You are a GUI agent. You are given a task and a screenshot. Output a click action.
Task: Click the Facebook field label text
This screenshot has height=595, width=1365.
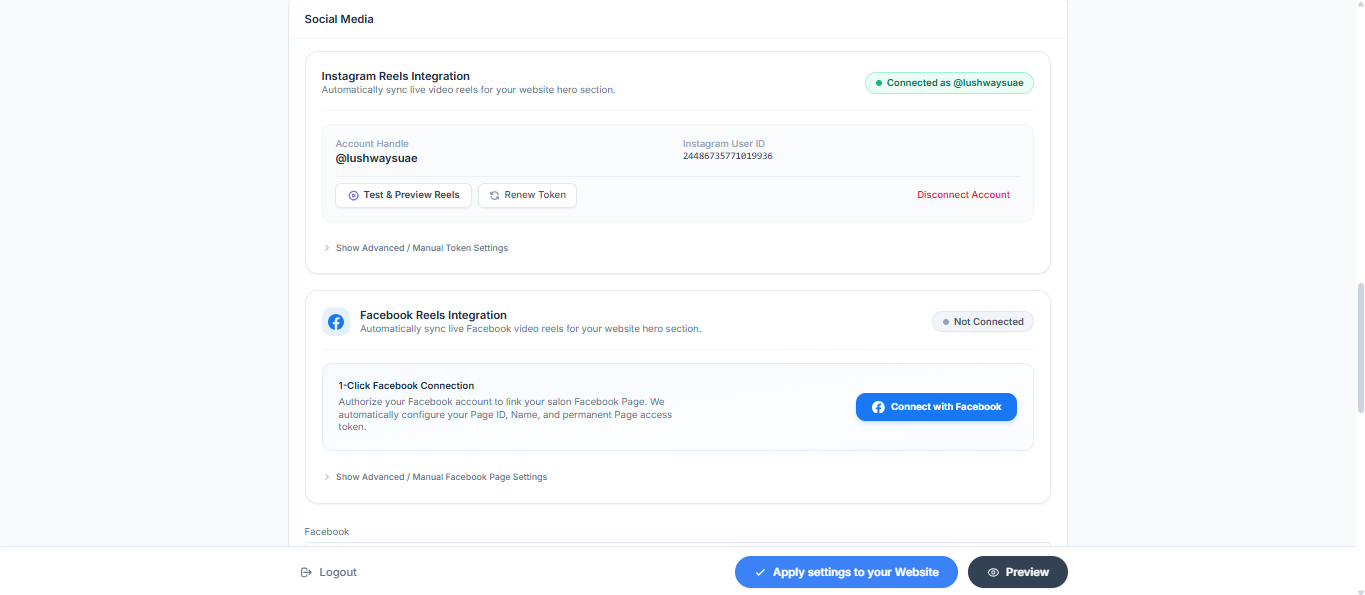click(x=327, y=532)
